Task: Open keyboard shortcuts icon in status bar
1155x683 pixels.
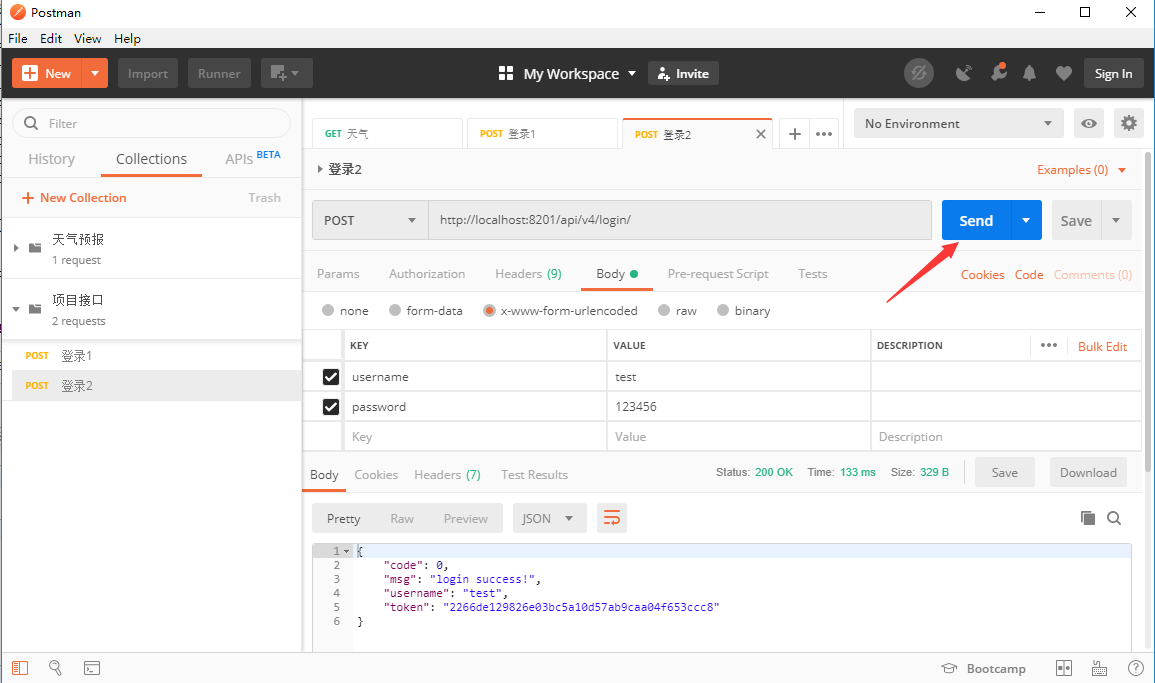Action: (x=1099, y=668)
